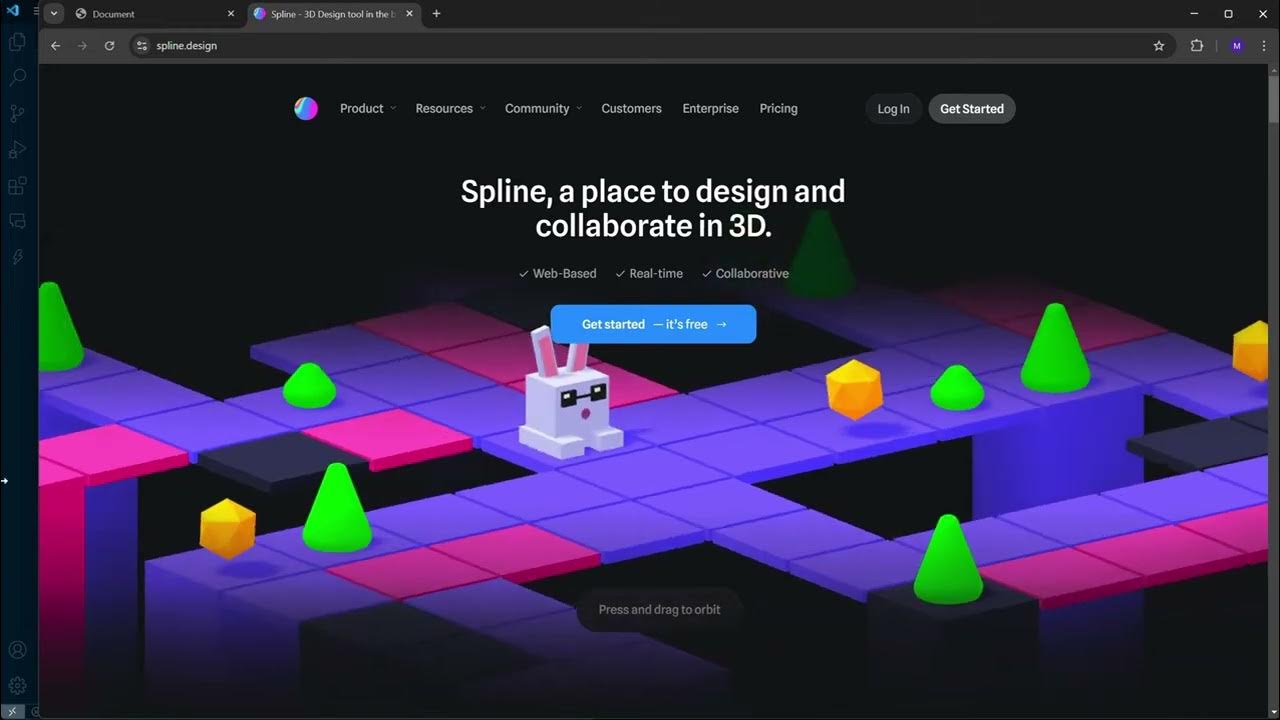The height and width of the screenshot is (720, 1280).
Task: Select the Spline 3D Design tool tab
Action: (x=334, y=14)
